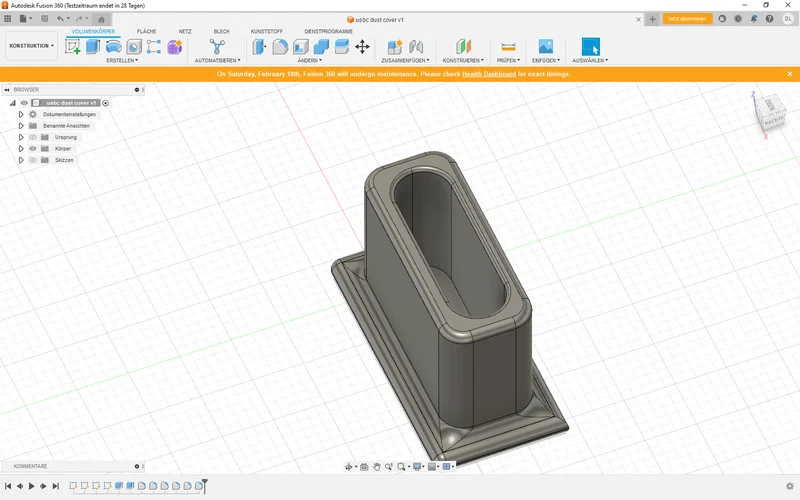The width and height of the screenshot is (800, 500).
Task: Open the notifications bell icon
Action: coord(754,19)
